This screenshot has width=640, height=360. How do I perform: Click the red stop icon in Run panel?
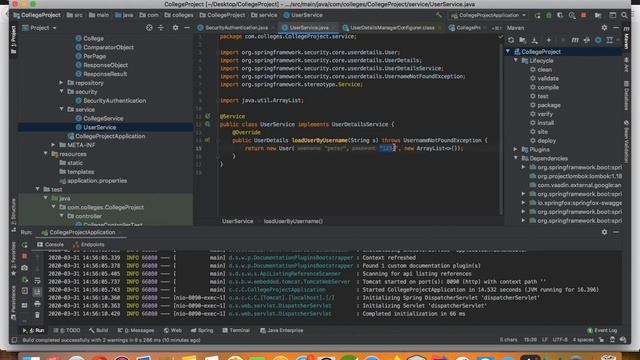coord(24,256)
